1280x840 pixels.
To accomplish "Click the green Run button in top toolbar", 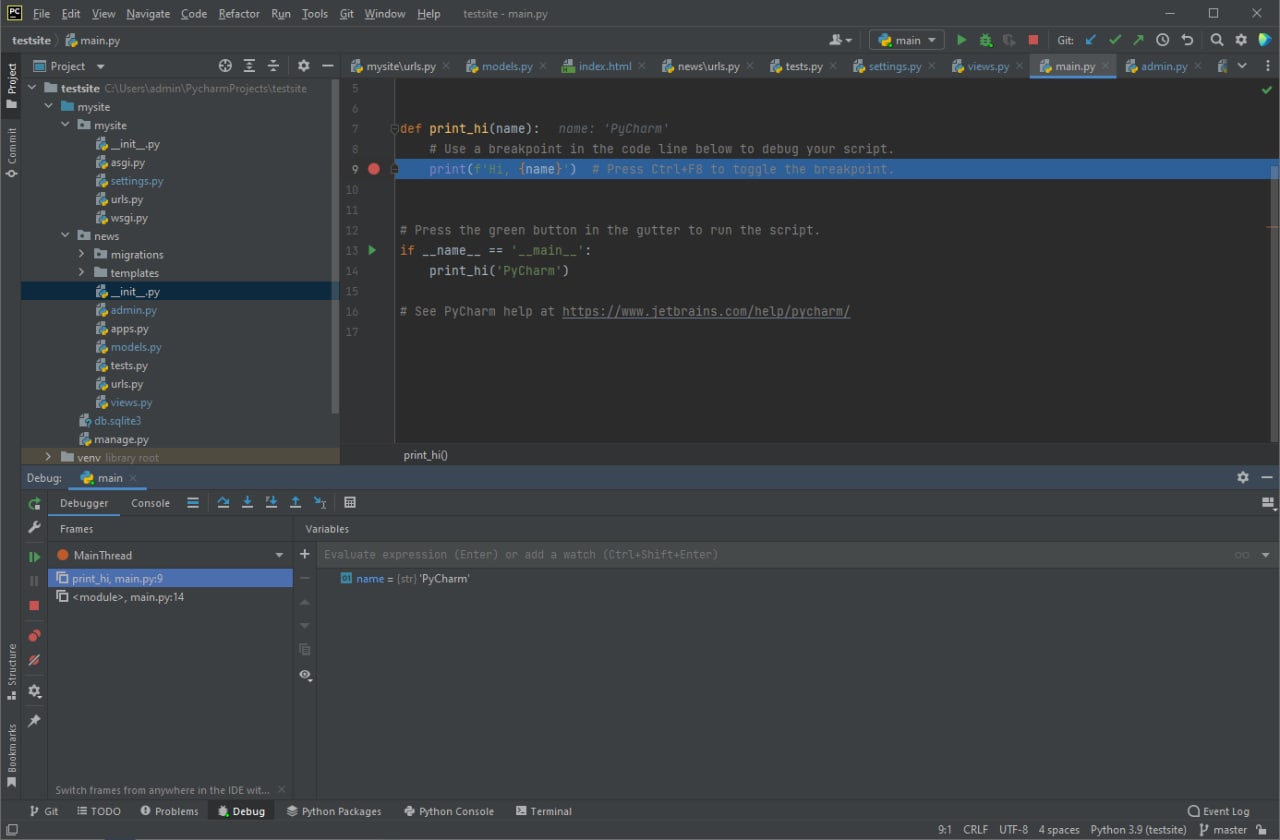I will 961,40.
